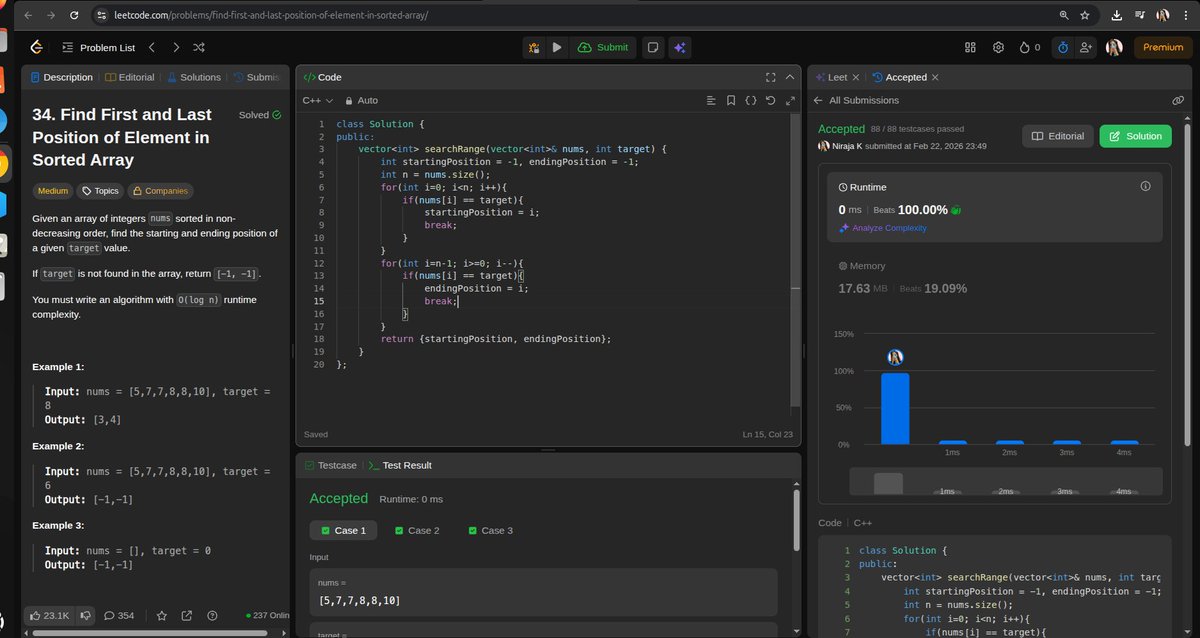Image resolution: width=1200 pixels, height=638 pixels.
Task: Star this problem as favorite
Action: coord(161,615)
